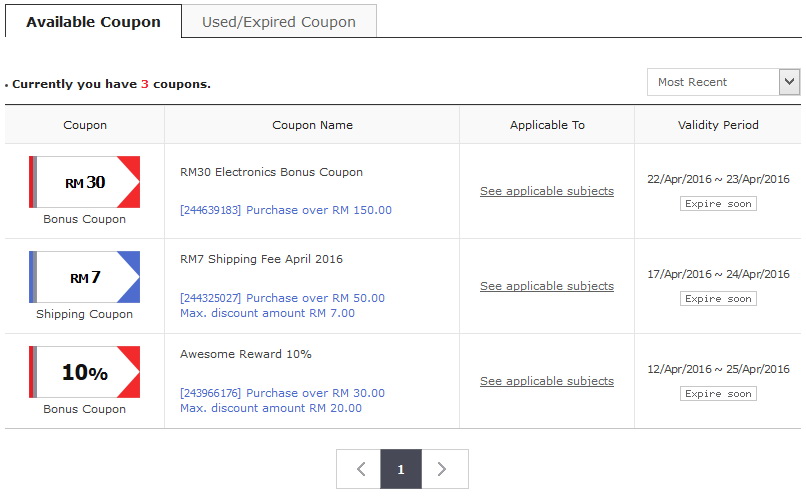The width and height of the screenshot is (806, 497).
Task: Click Expire soon badge for 25/Apr/2016 coupon
Action: (718, 394)
